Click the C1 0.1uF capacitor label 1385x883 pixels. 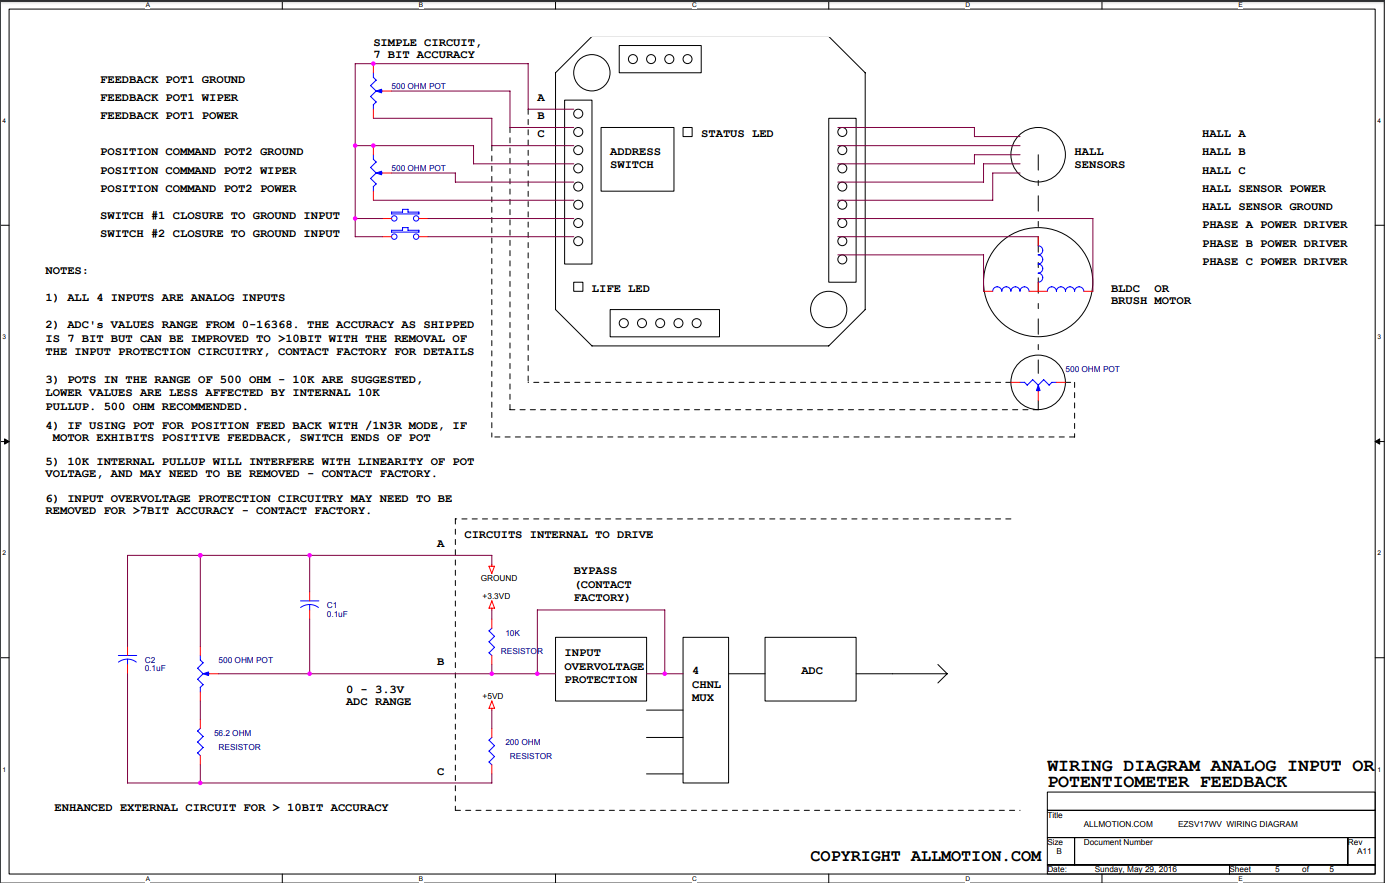point(337,610)
